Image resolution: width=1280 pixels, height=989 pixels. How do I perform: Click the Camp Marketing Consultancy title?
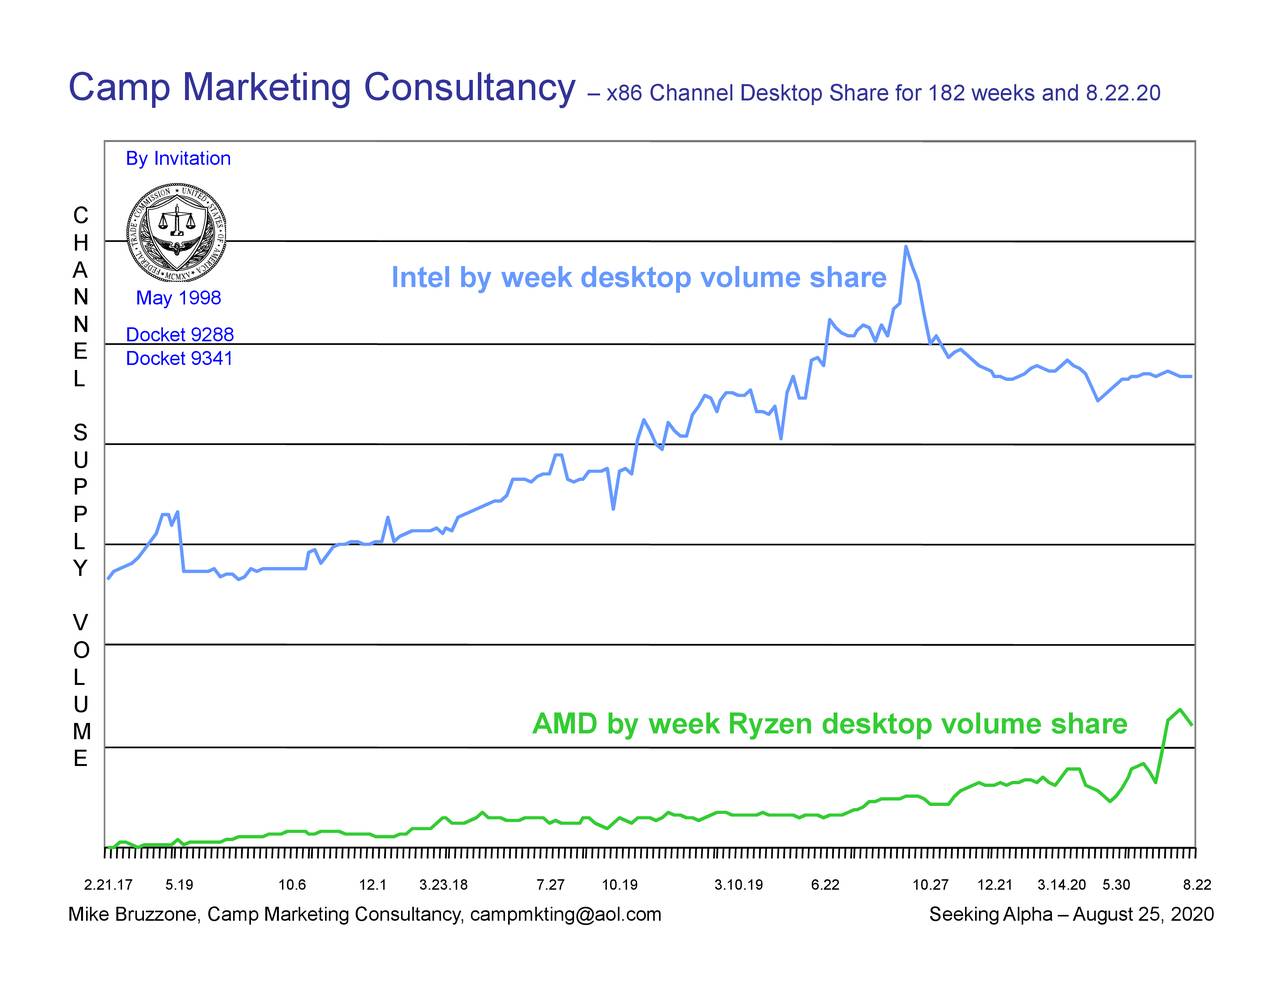tap(320, 87)
